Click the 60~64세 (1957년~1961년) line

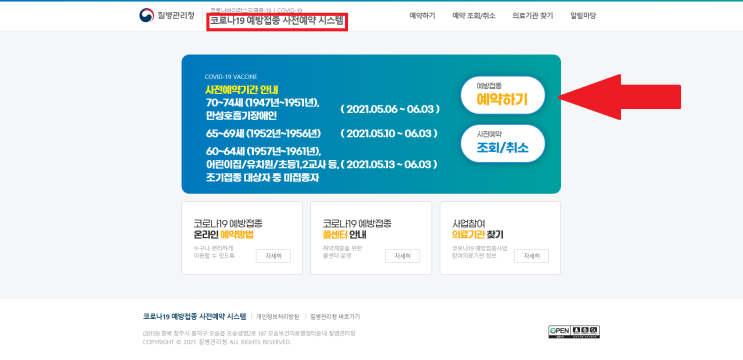click(x=263, y=152)
